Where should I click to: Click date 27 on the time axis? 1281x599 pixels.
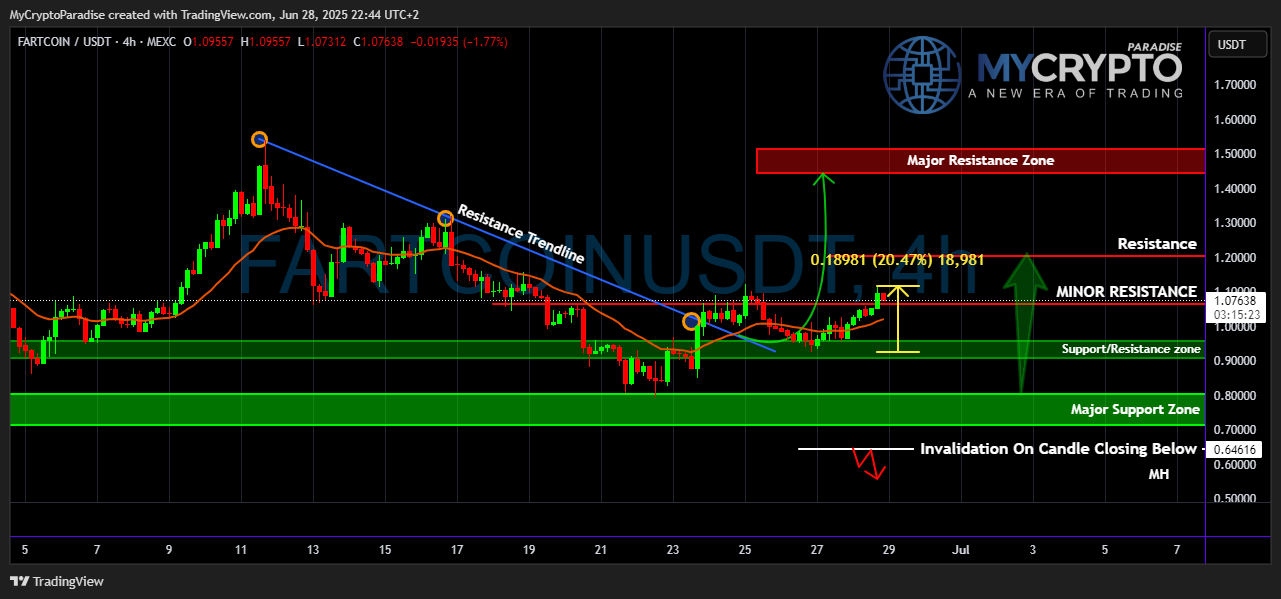point(817,549)
